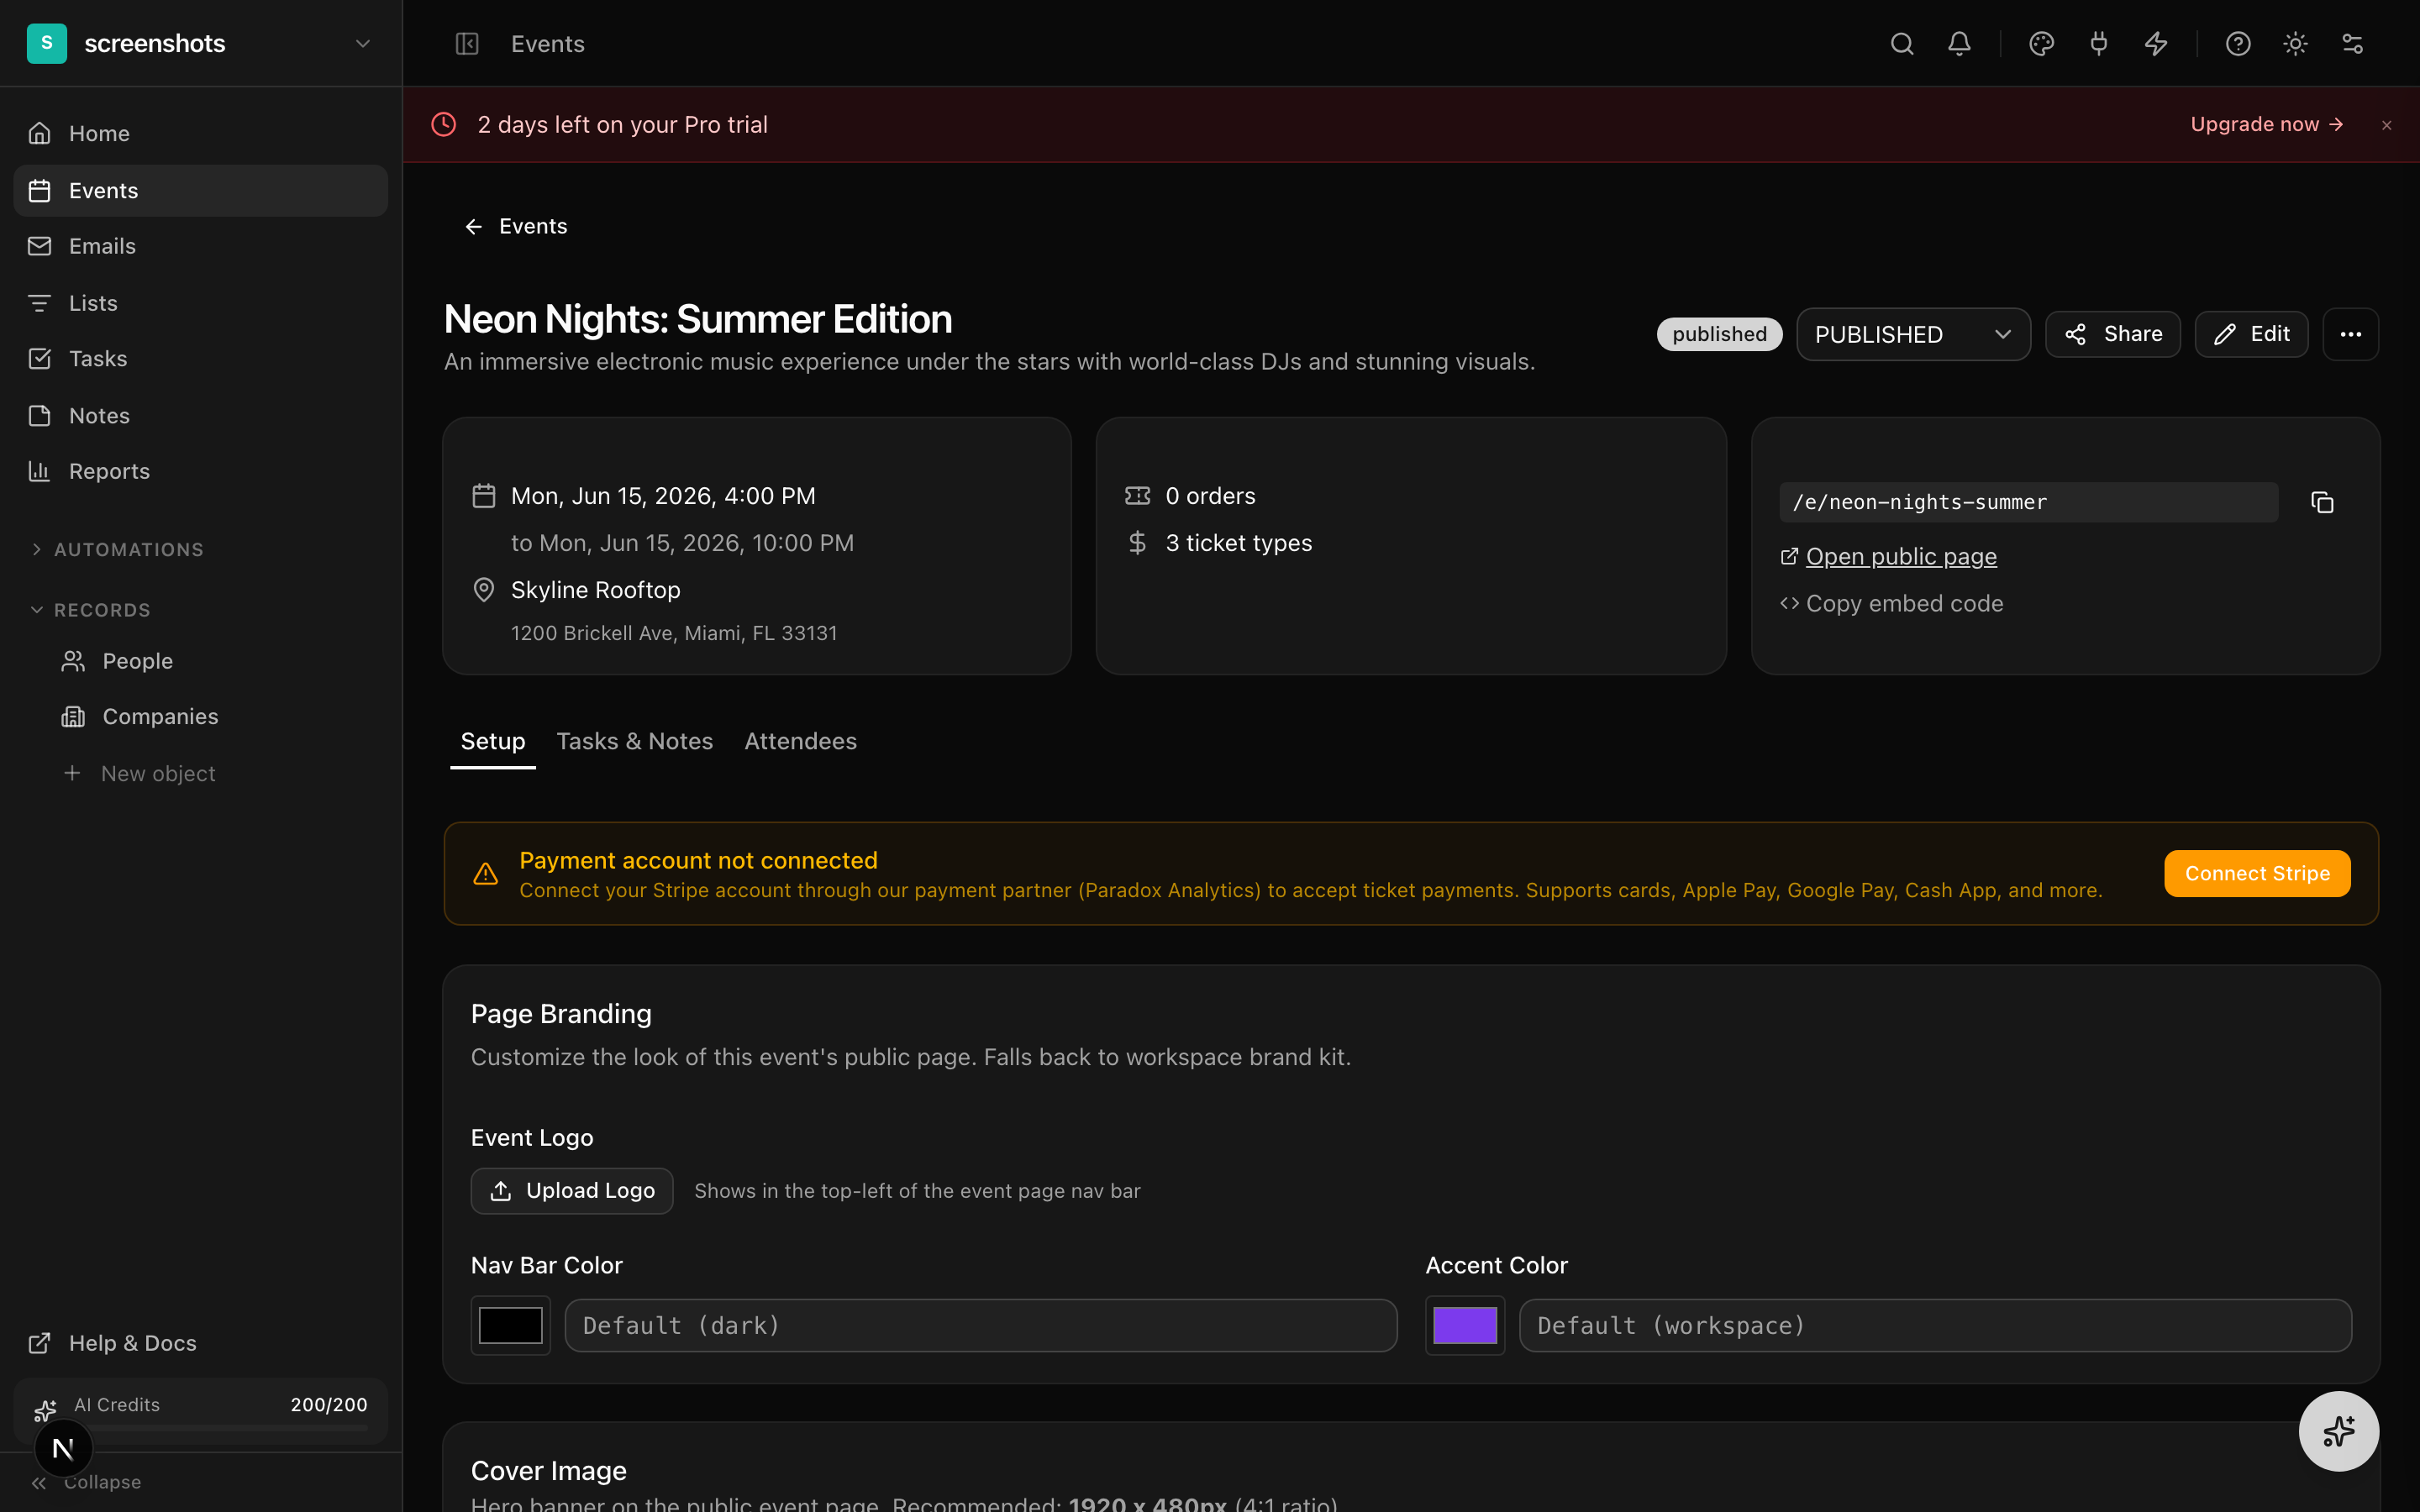This screenshot has height=1512, width=2420.
Task: Open the lightning bolt automations icon
Action: (x=2156, y=43)
